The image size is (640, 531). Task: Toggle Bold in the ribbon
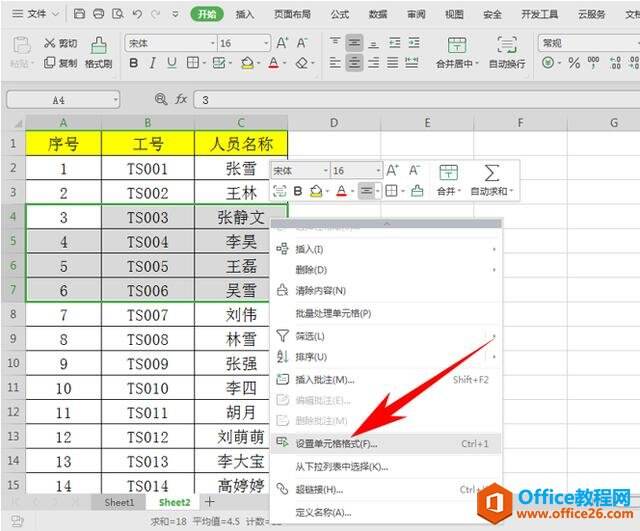click(x=133, y=63)
